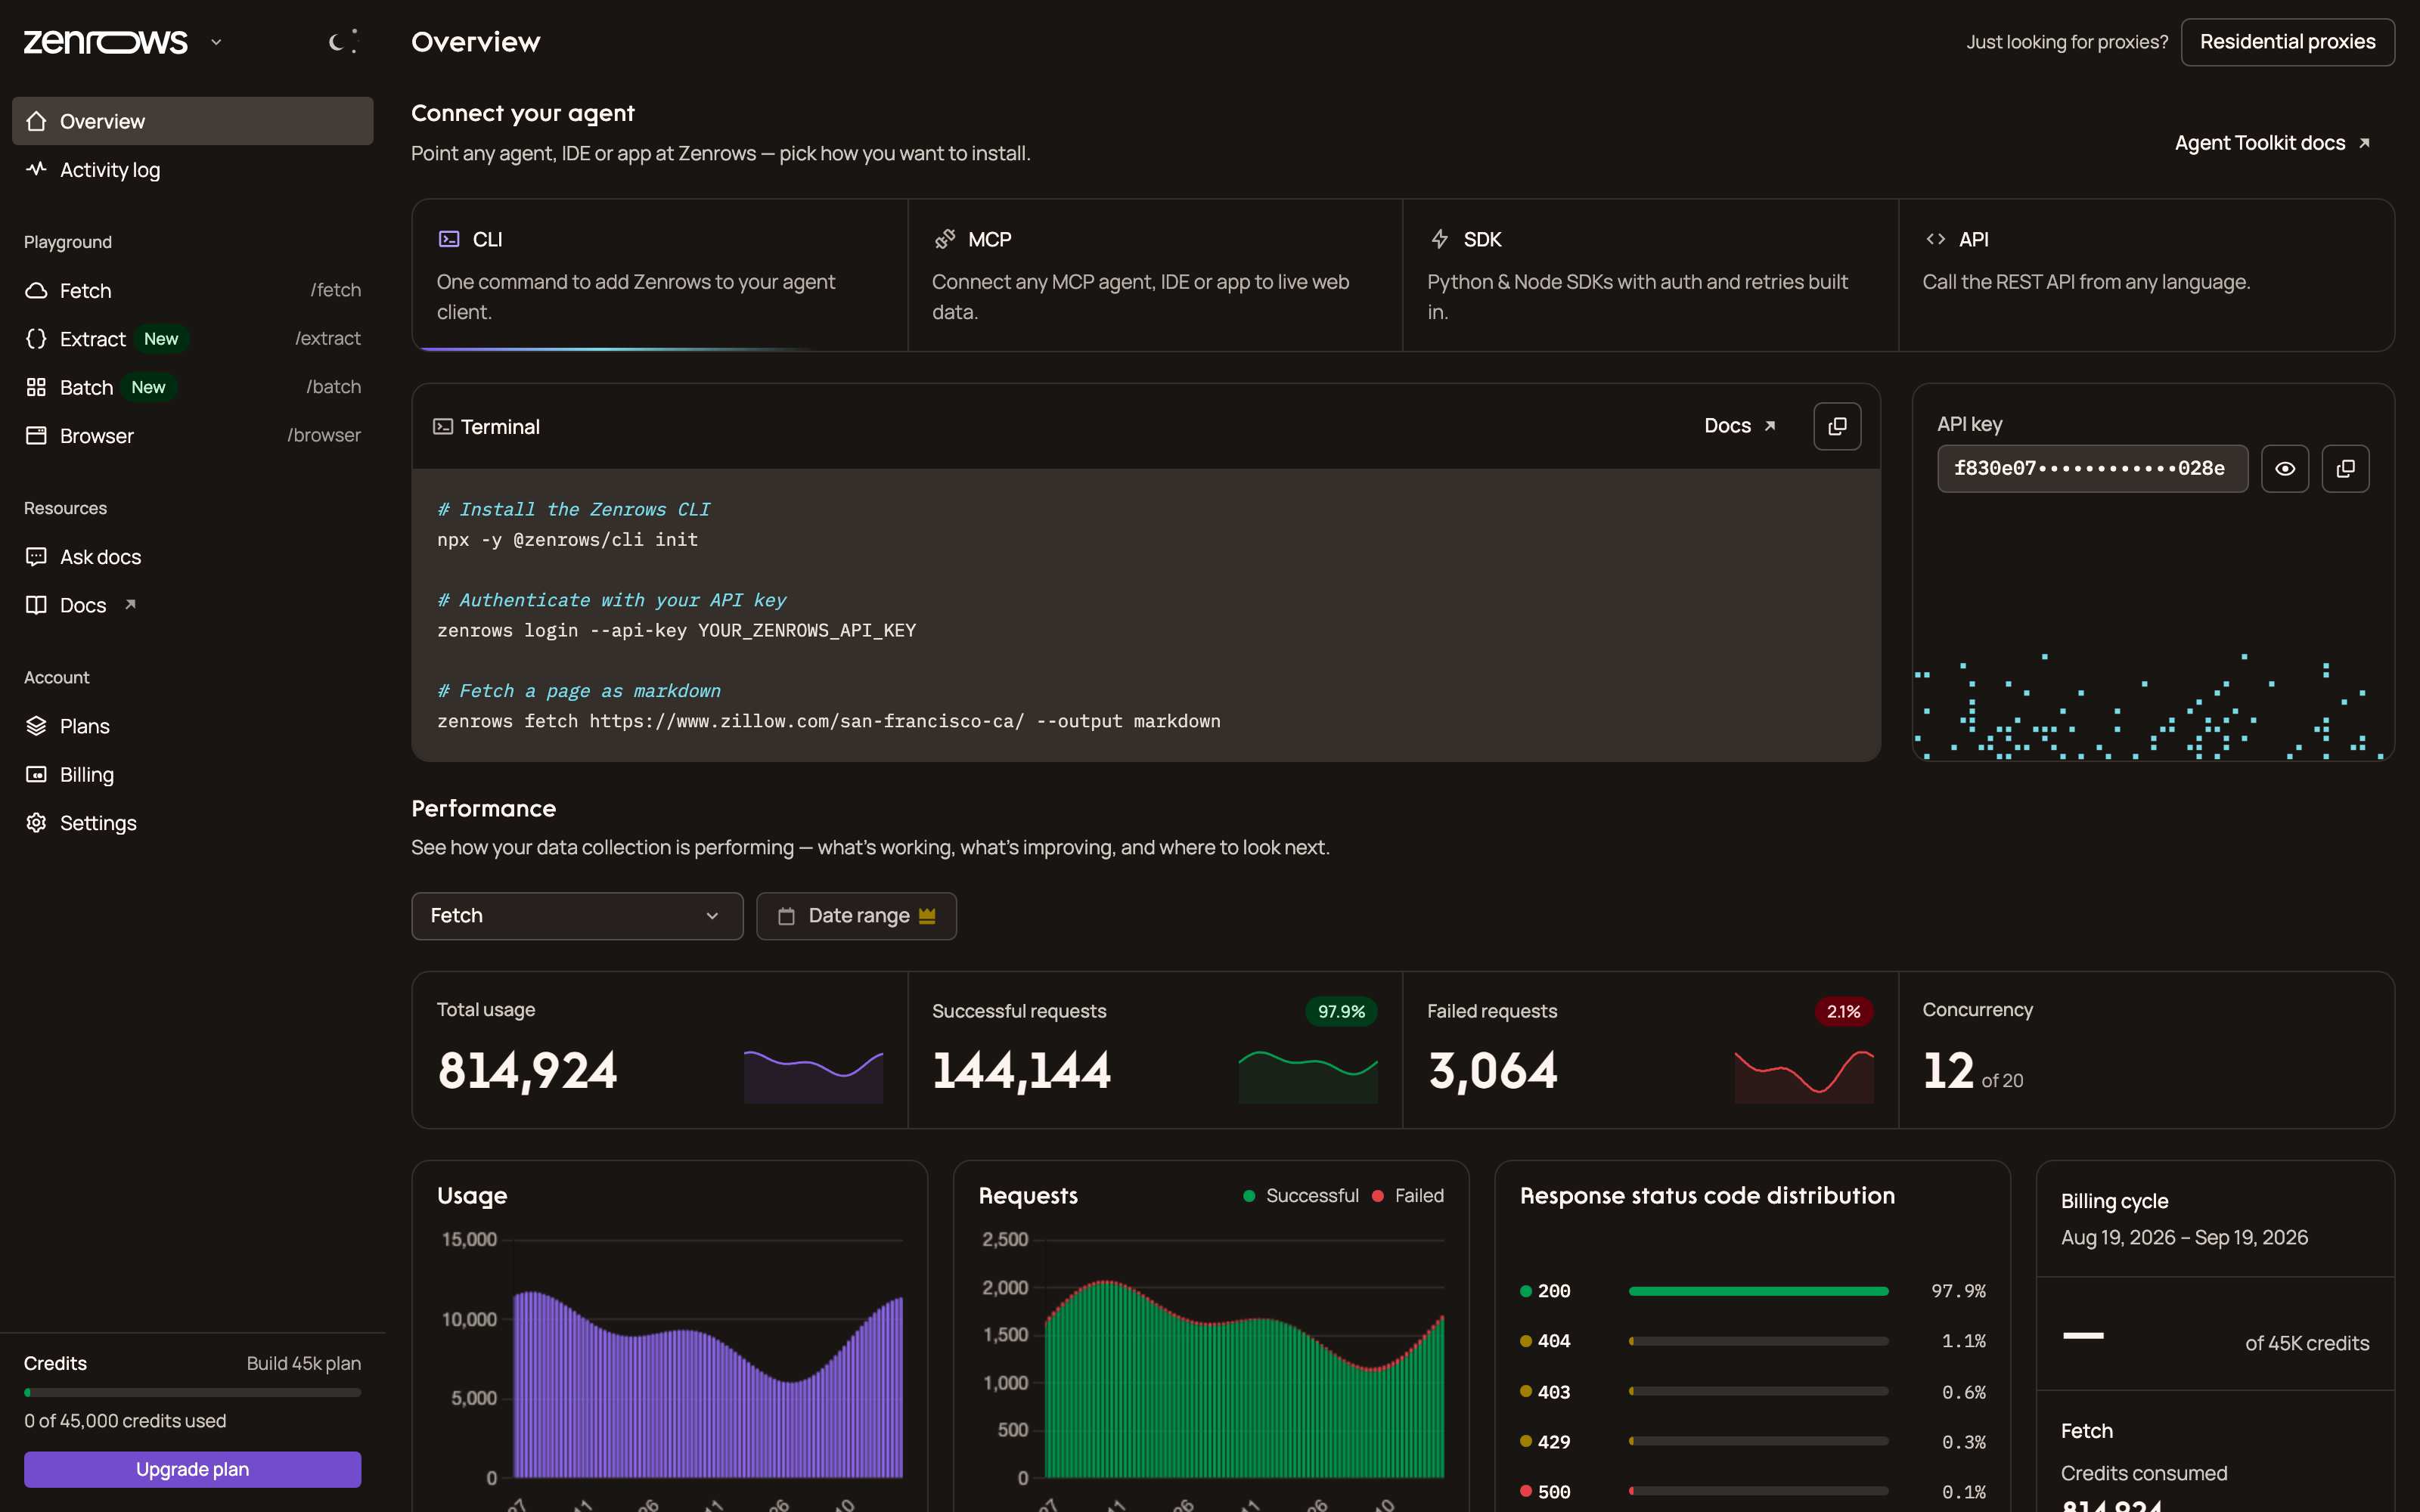The image size is (2420, 1512).
Task: Click the MCP plug icon
Action: point(944,239)
